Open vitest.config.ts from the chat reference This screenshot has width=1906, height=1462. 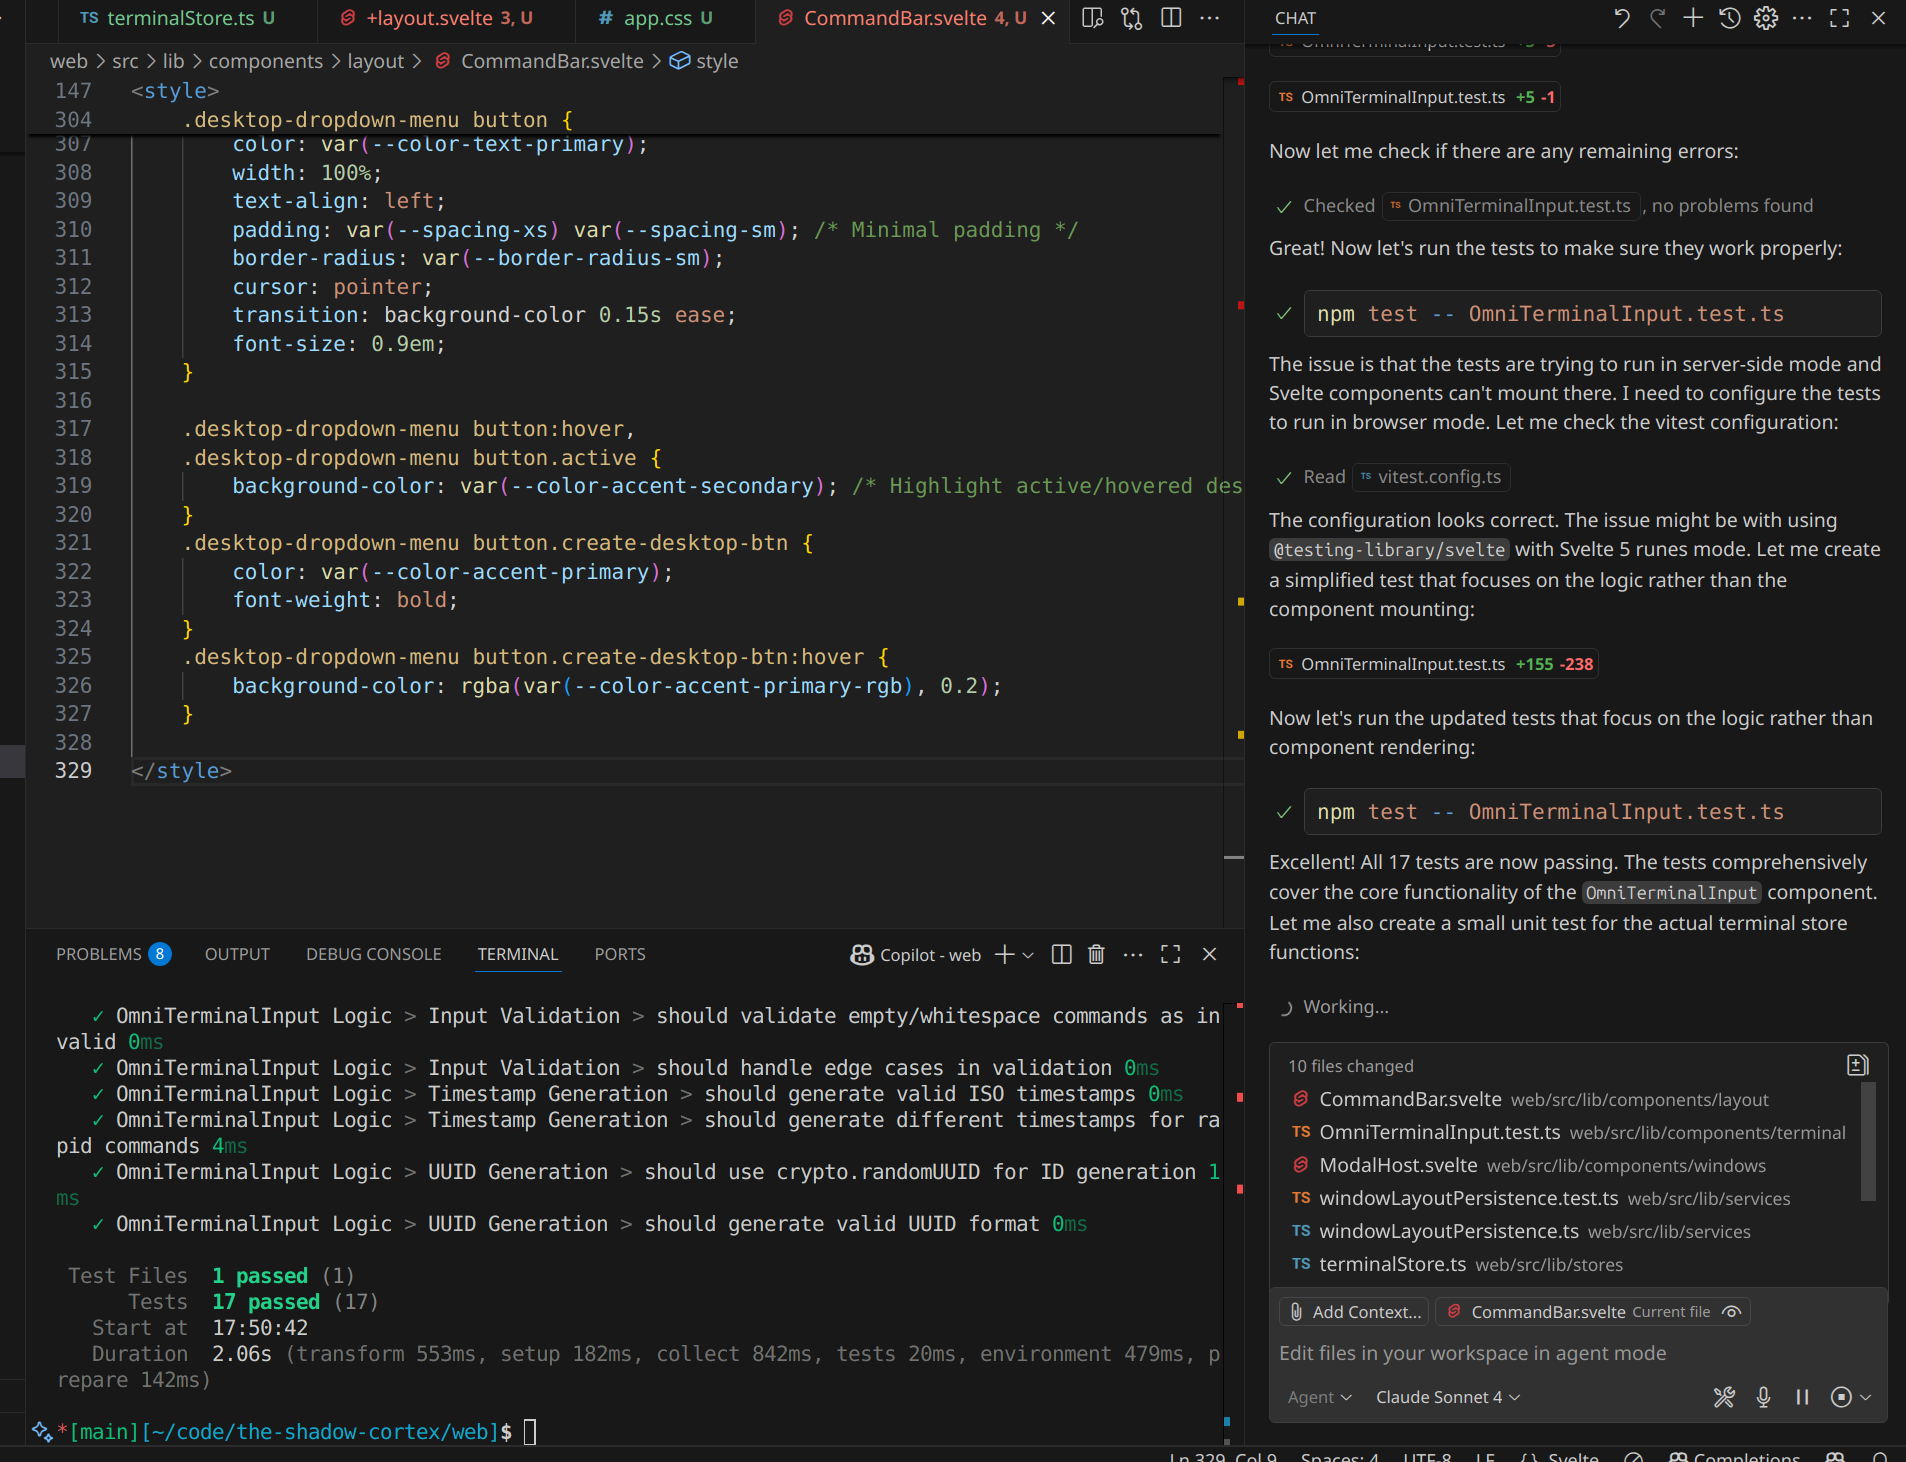click(1431, 477)
